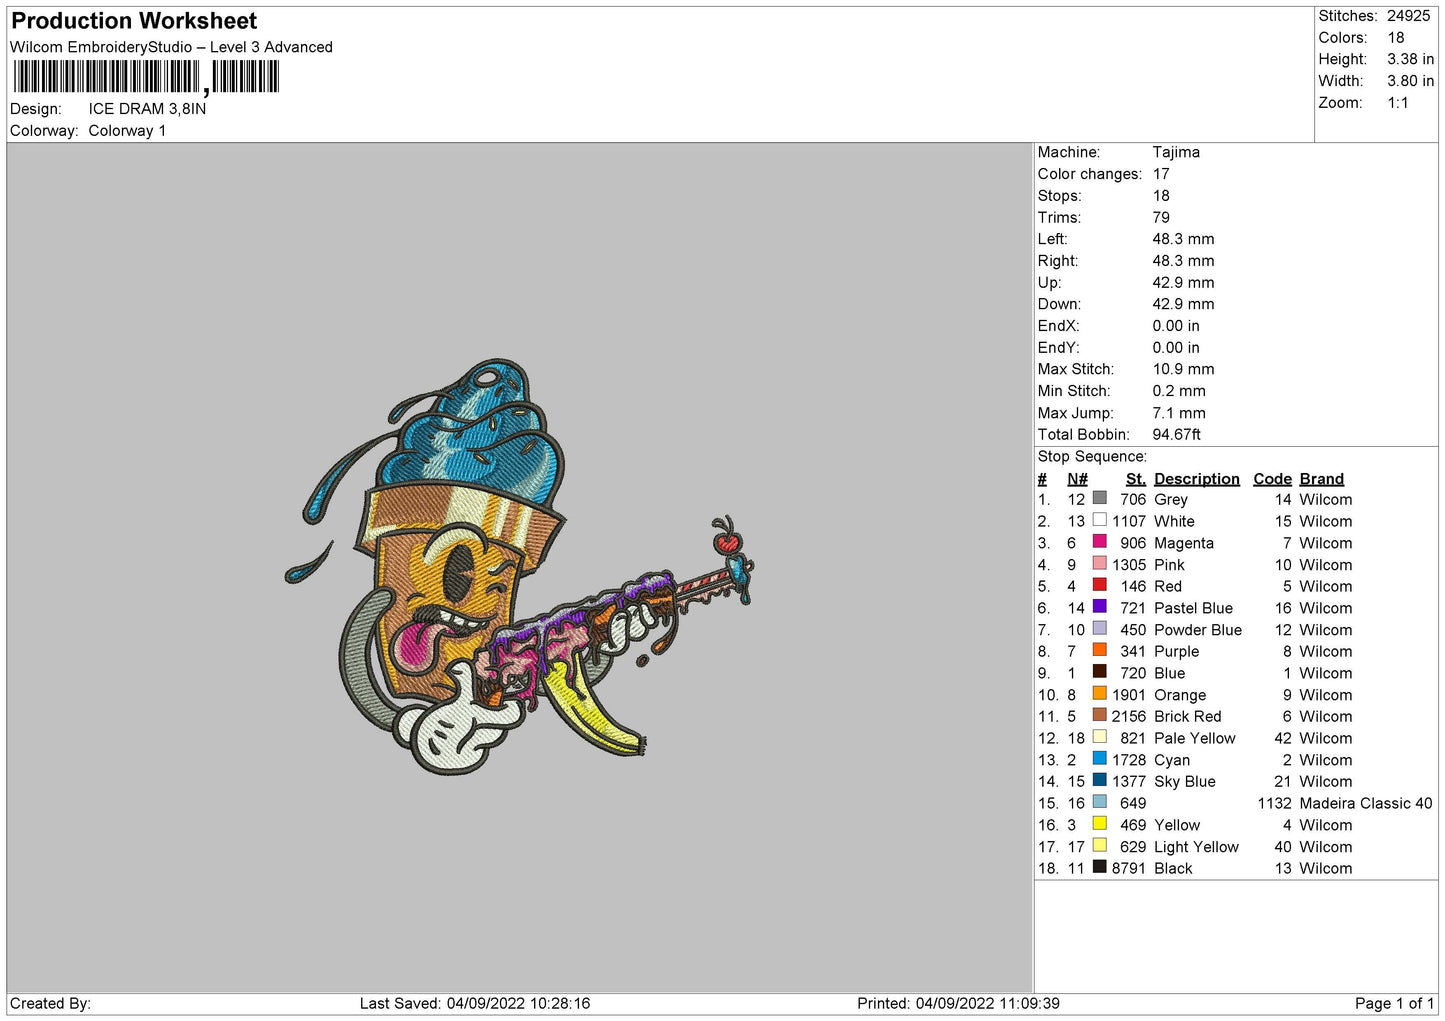This screenshot has width=1445, height=1021.
Task: Click the Yellow thread swatch
Action: point(1100,824)
